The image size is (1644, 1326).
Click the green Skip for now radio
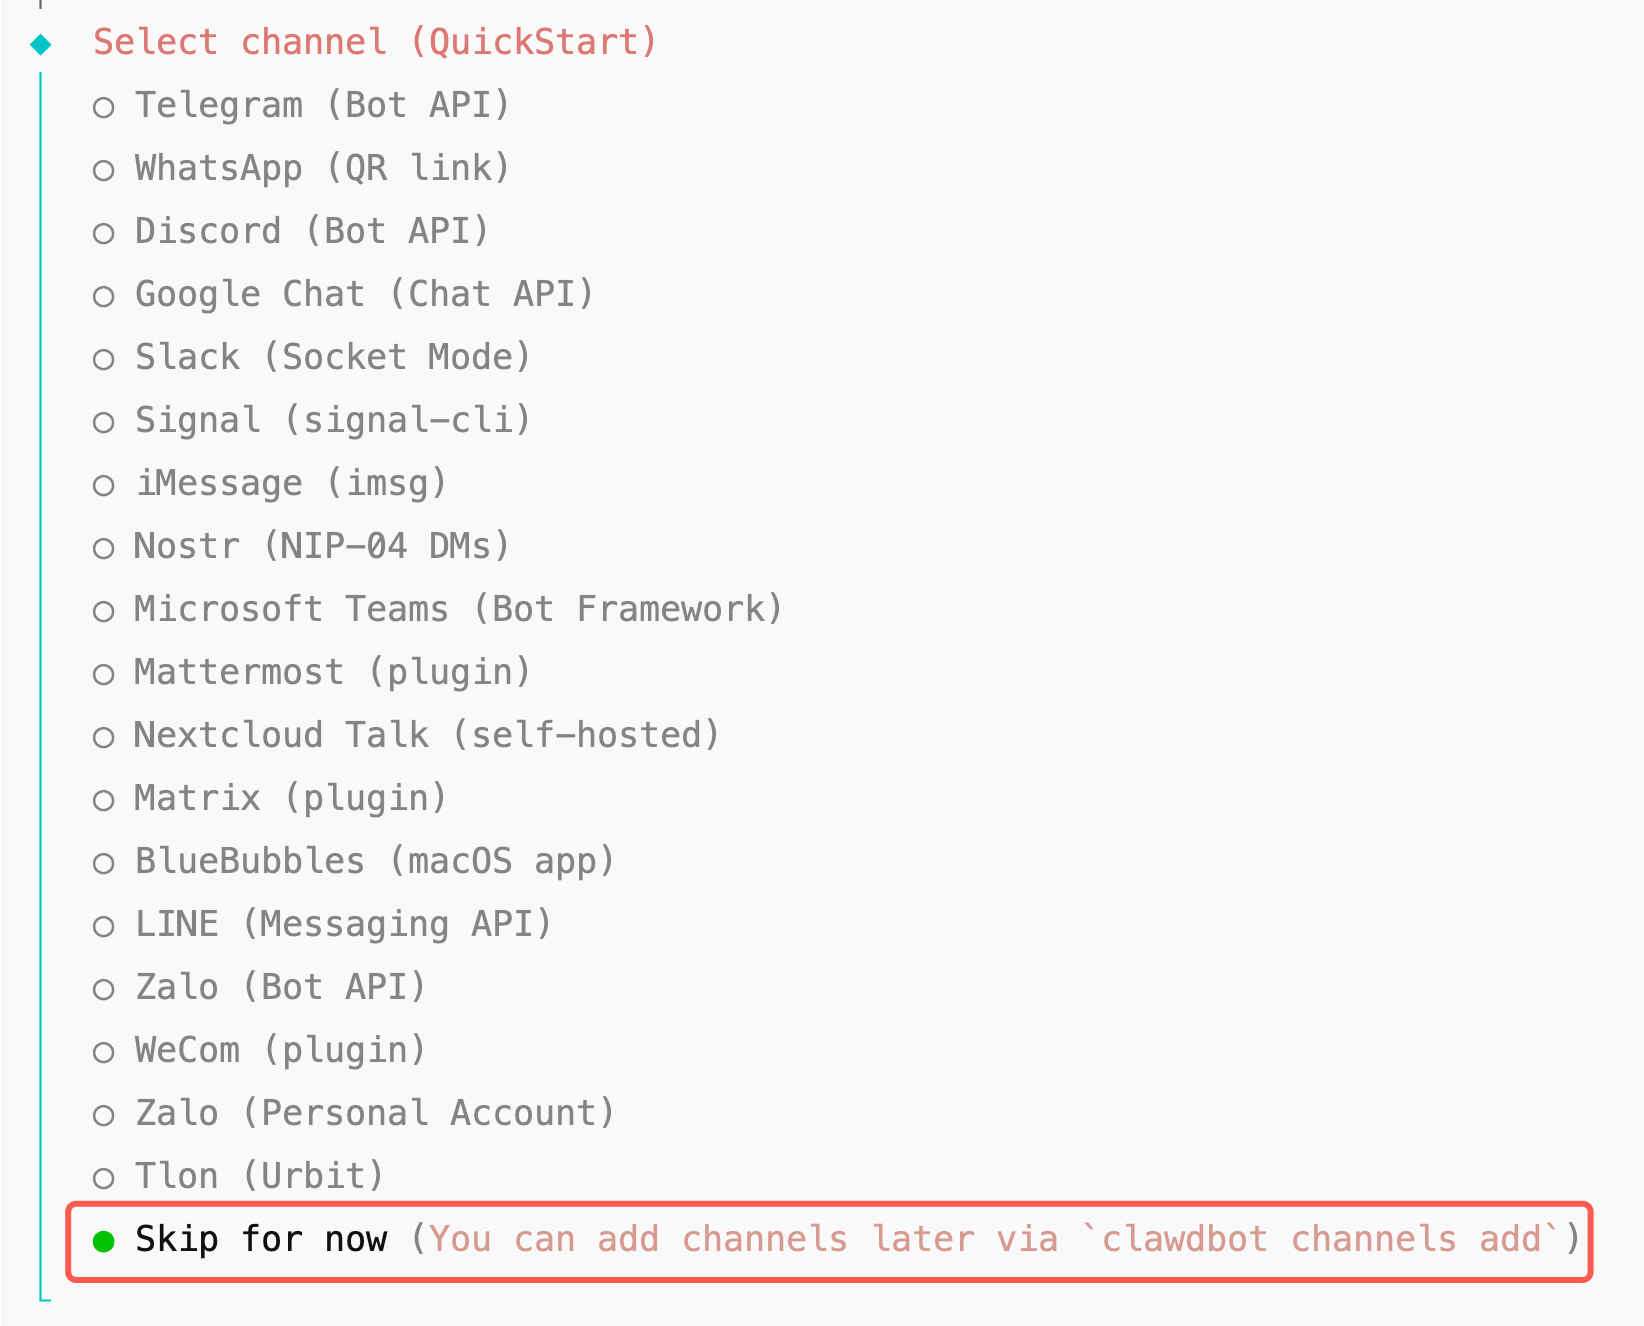pyautogui.click(x=104, y=1241)
